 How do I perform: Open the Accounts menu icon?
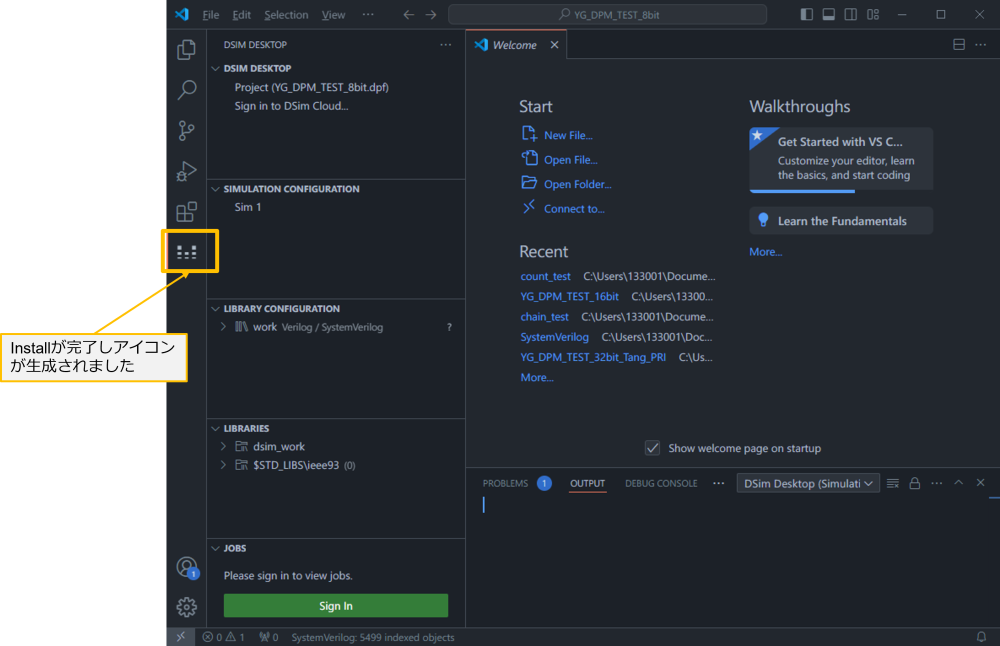187,567
